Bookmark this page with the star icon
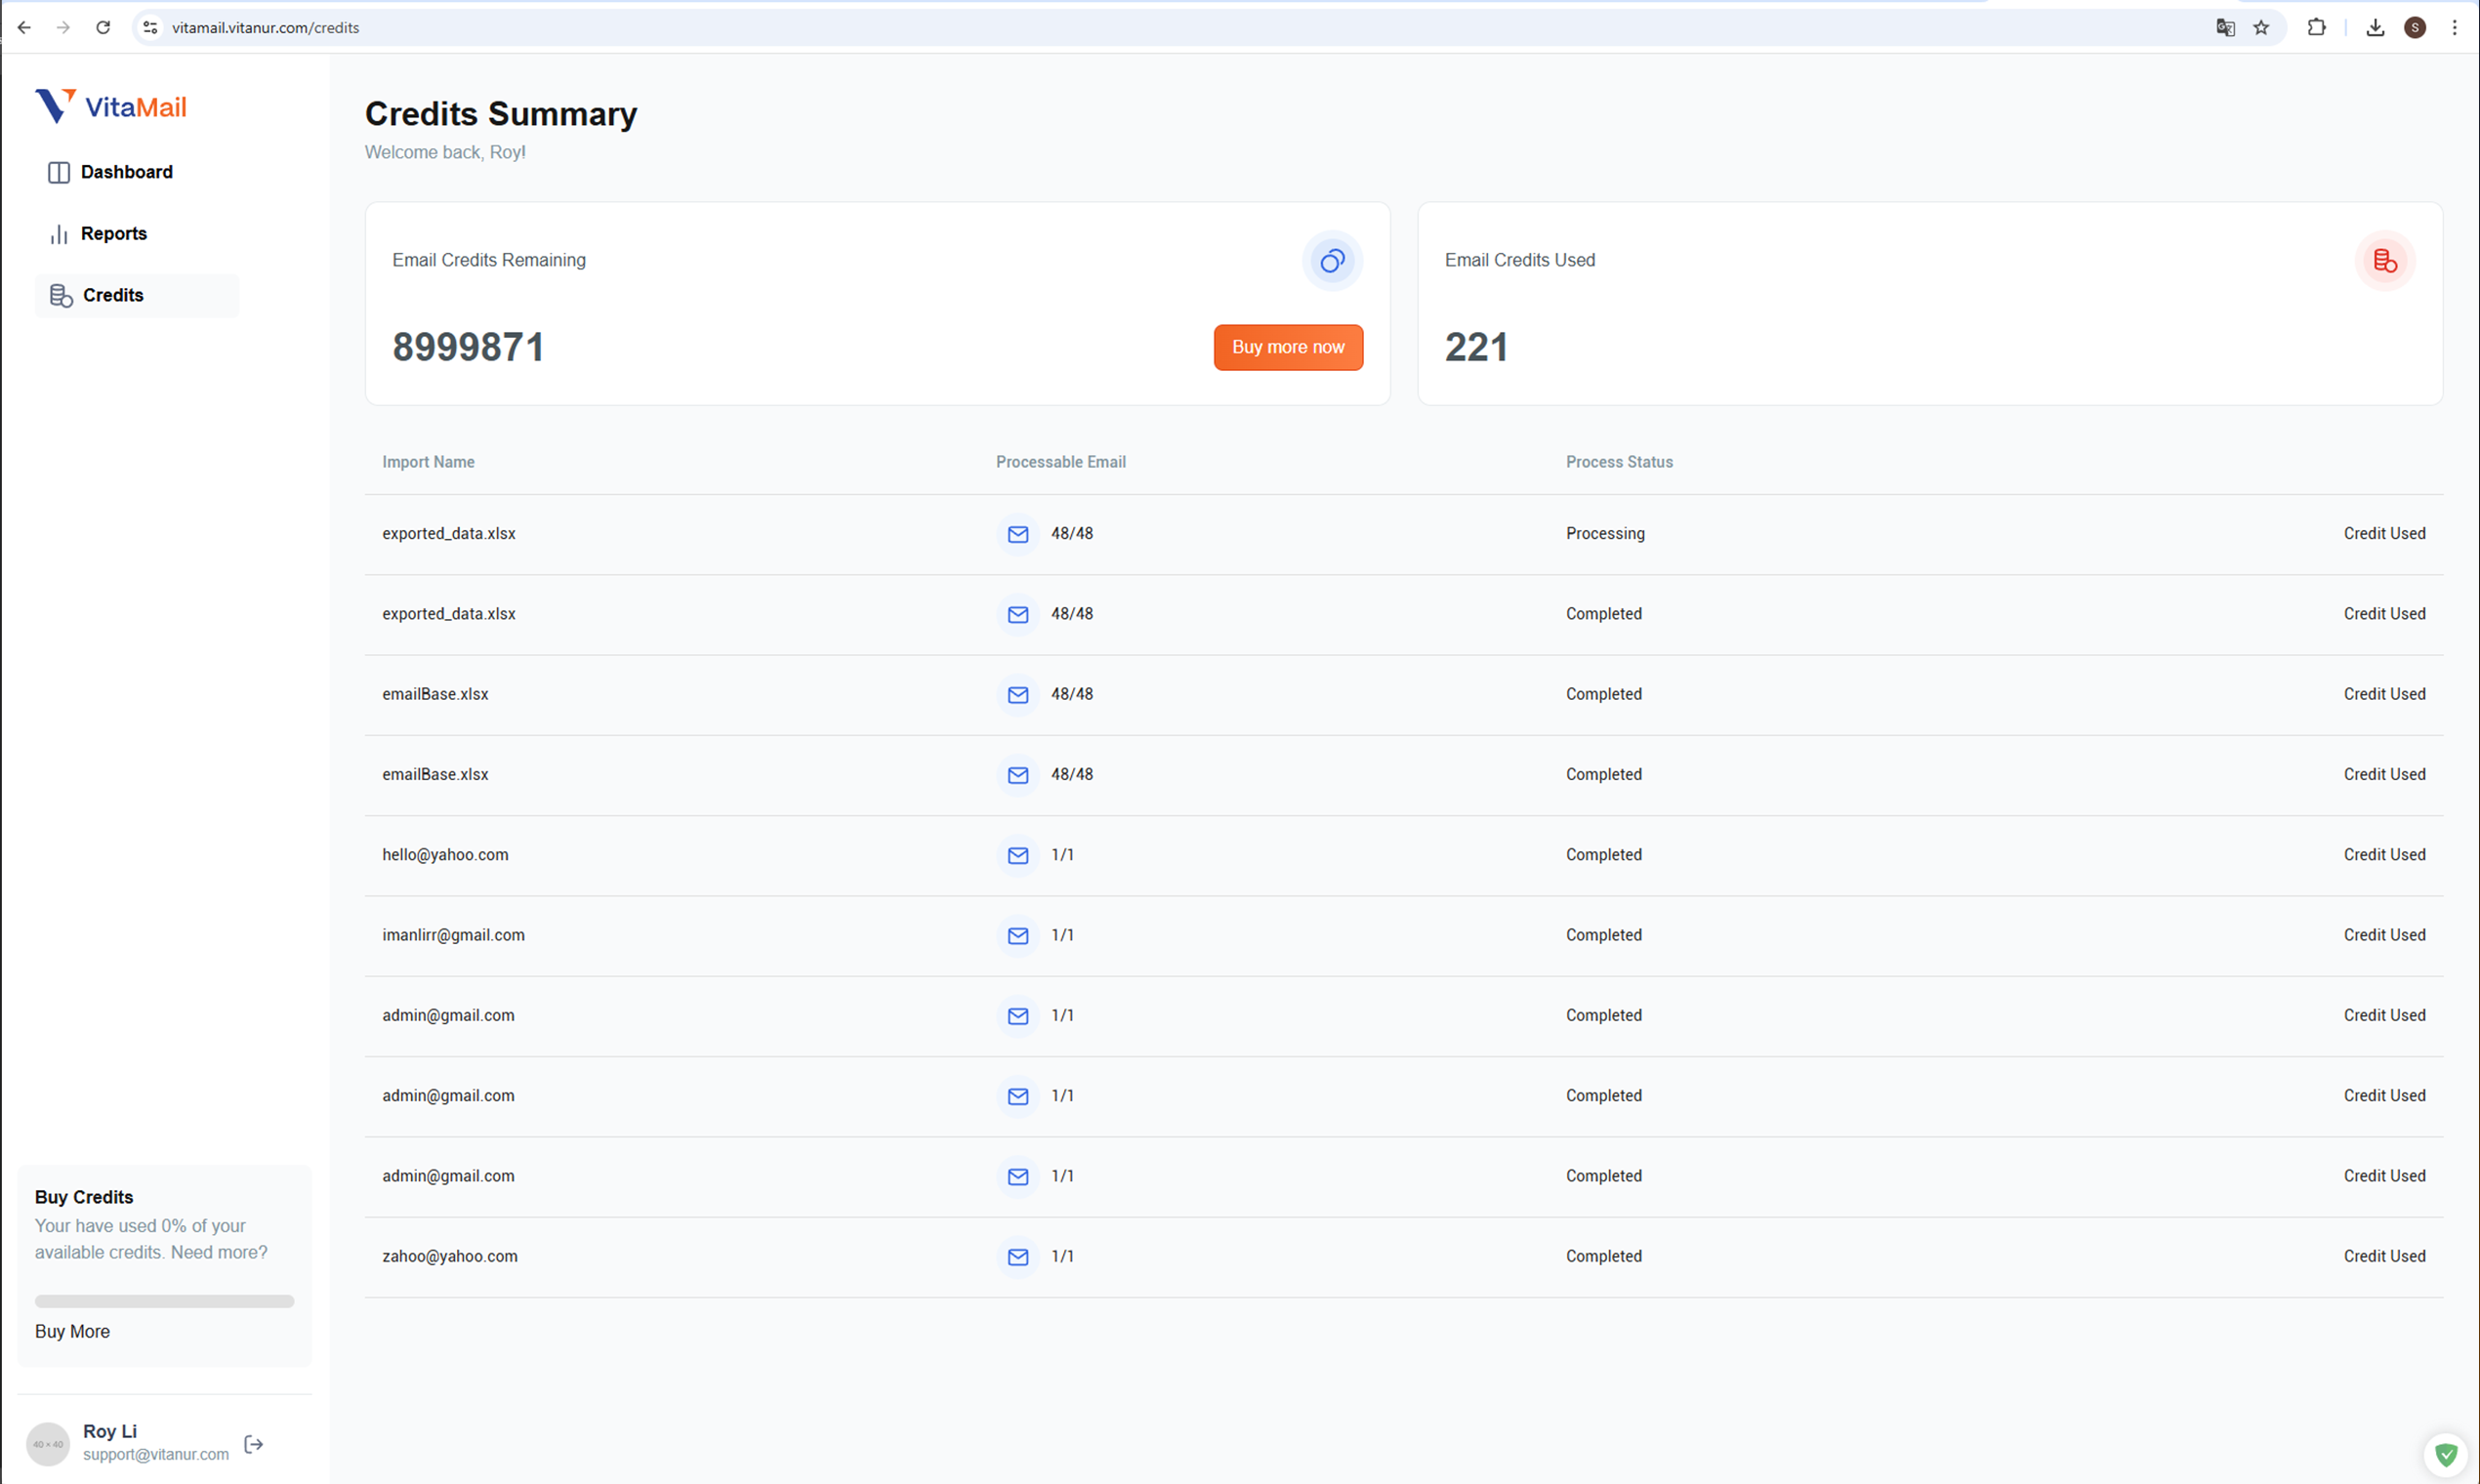 coord(2261,28)
